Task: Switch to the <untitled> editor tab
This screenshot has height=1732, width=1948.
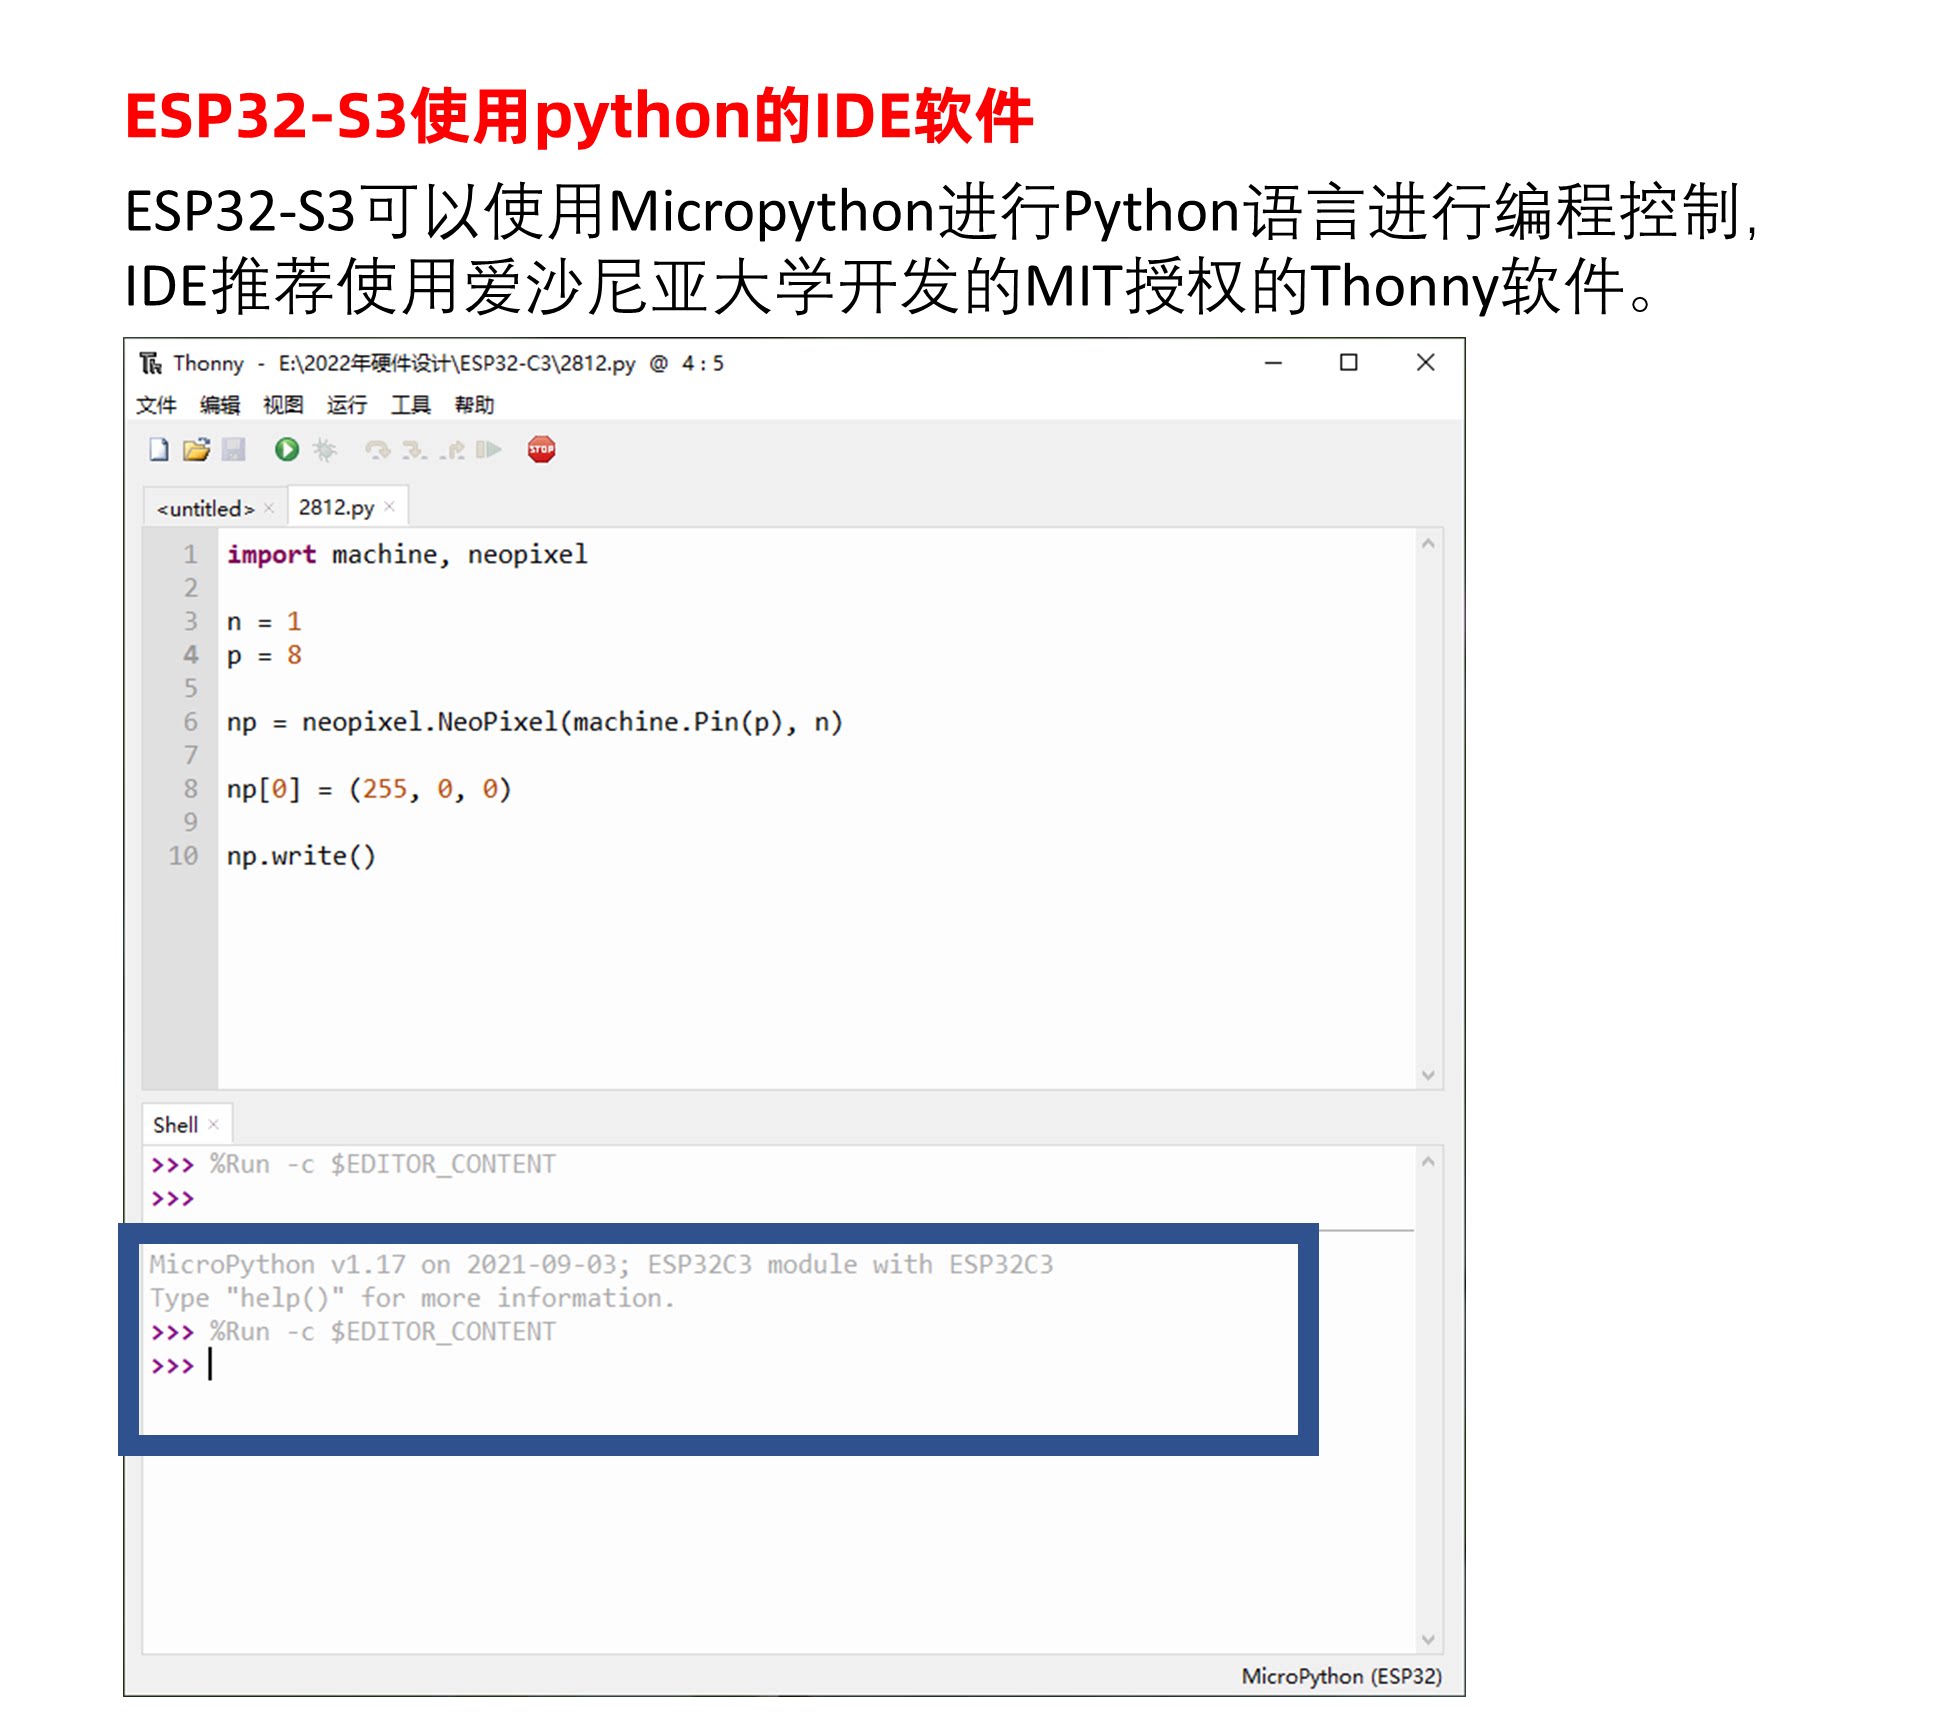Action: tap(205, 508)
